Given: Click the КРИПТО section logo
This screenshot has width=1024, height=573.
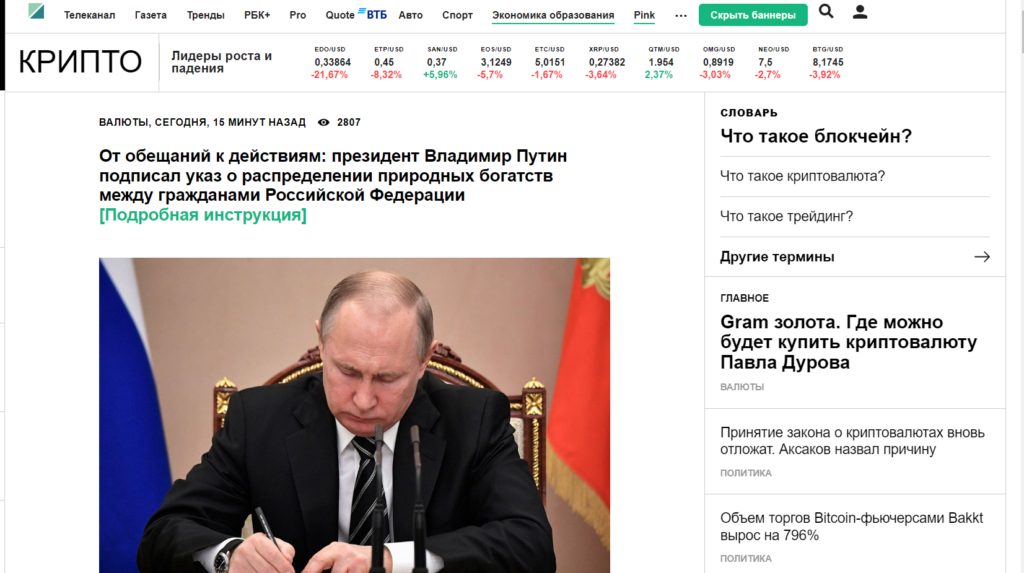Looking at the screenshot, I should click(x=80, y=62).
